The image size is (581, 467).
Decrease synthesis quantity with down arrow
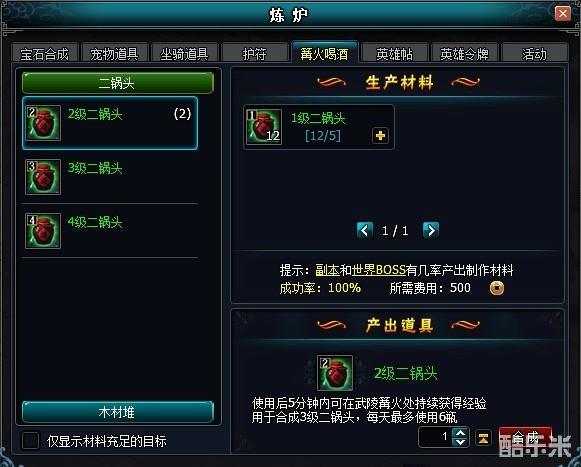click(461, 442)
